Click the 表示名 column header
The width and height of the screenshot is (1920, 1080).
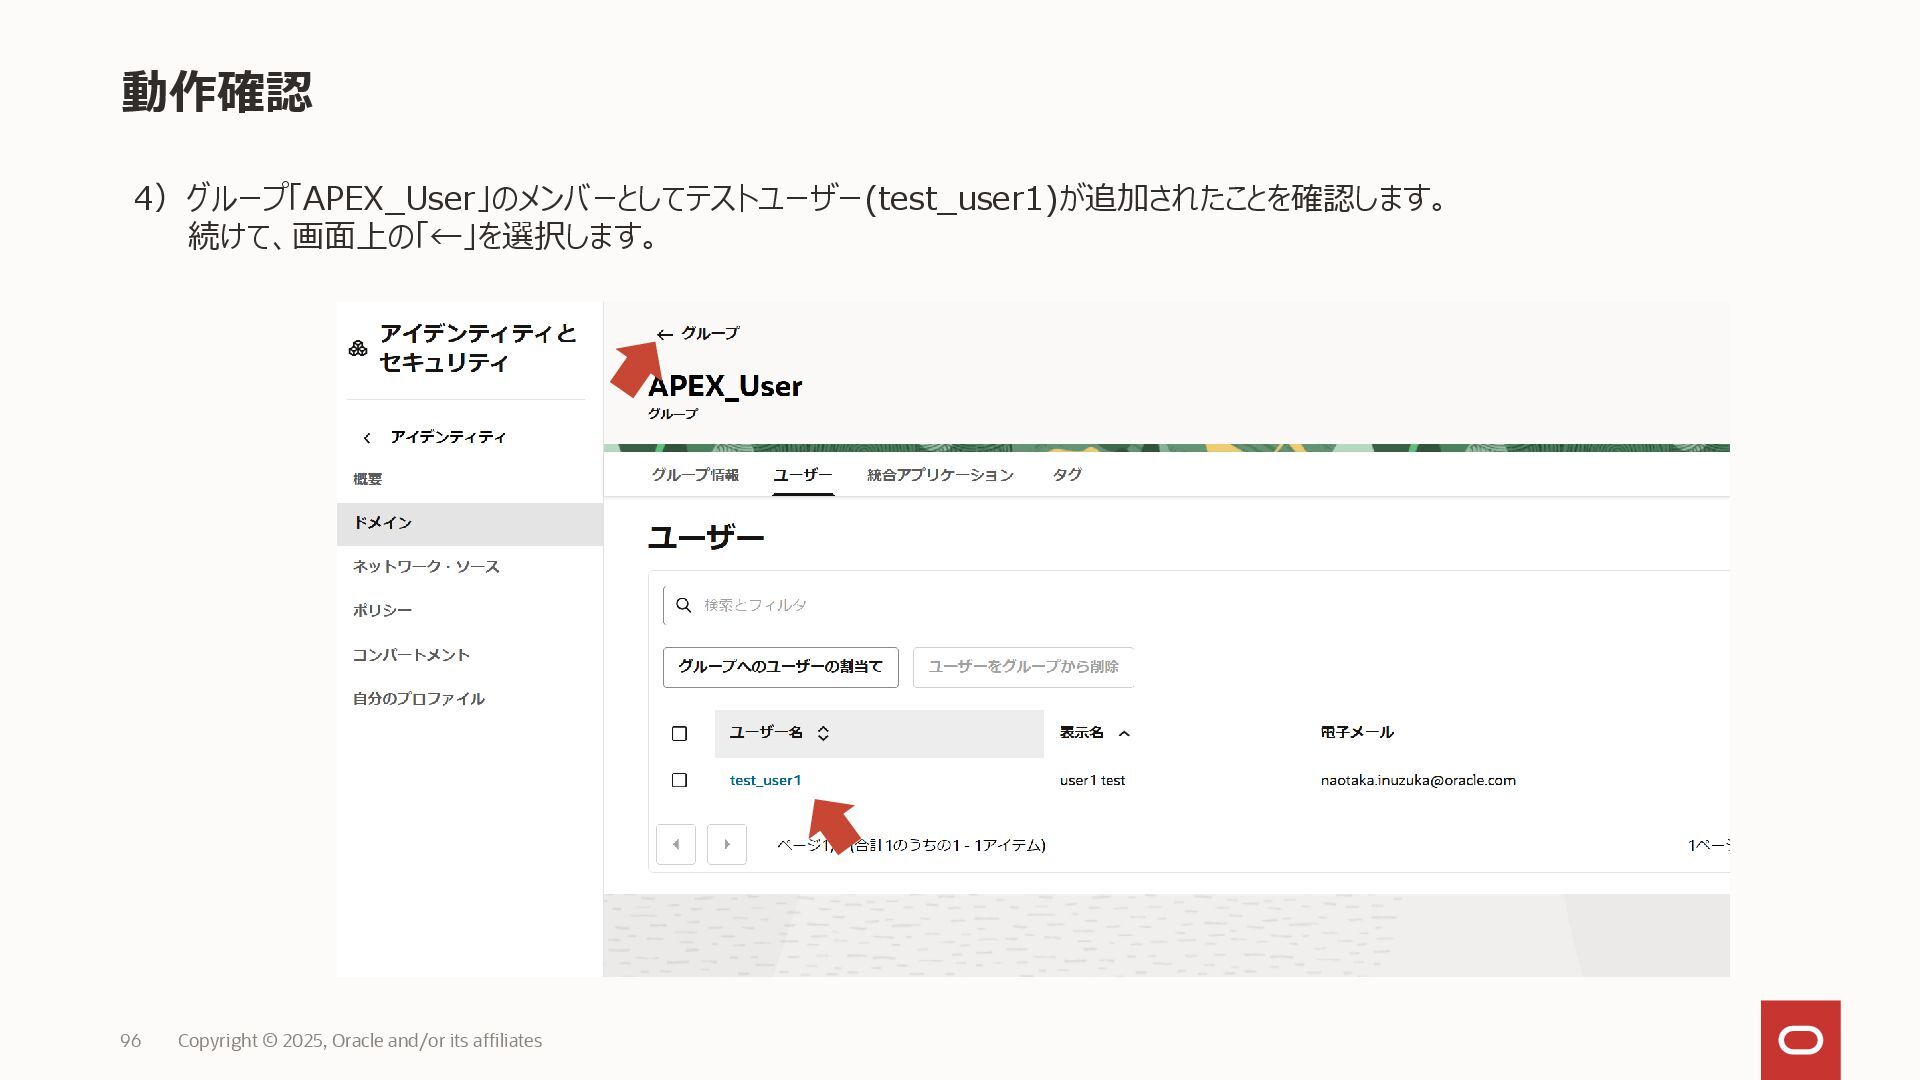pos(1081,733)
